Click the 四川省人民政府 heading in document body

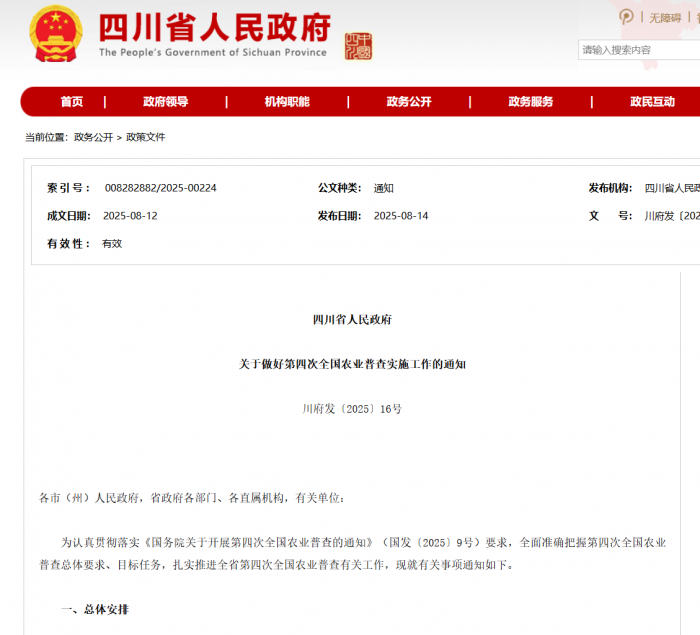[352, 320]
